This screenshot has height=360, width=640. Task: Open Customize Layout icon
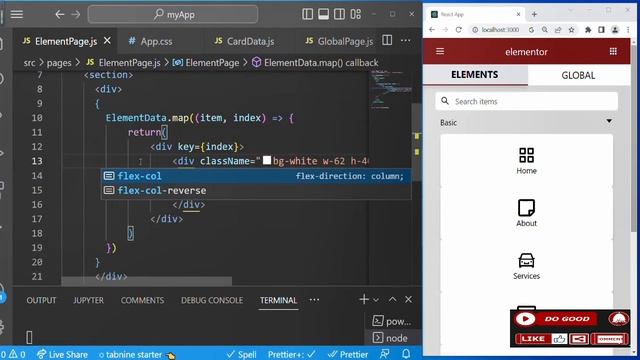coord(356,14)
